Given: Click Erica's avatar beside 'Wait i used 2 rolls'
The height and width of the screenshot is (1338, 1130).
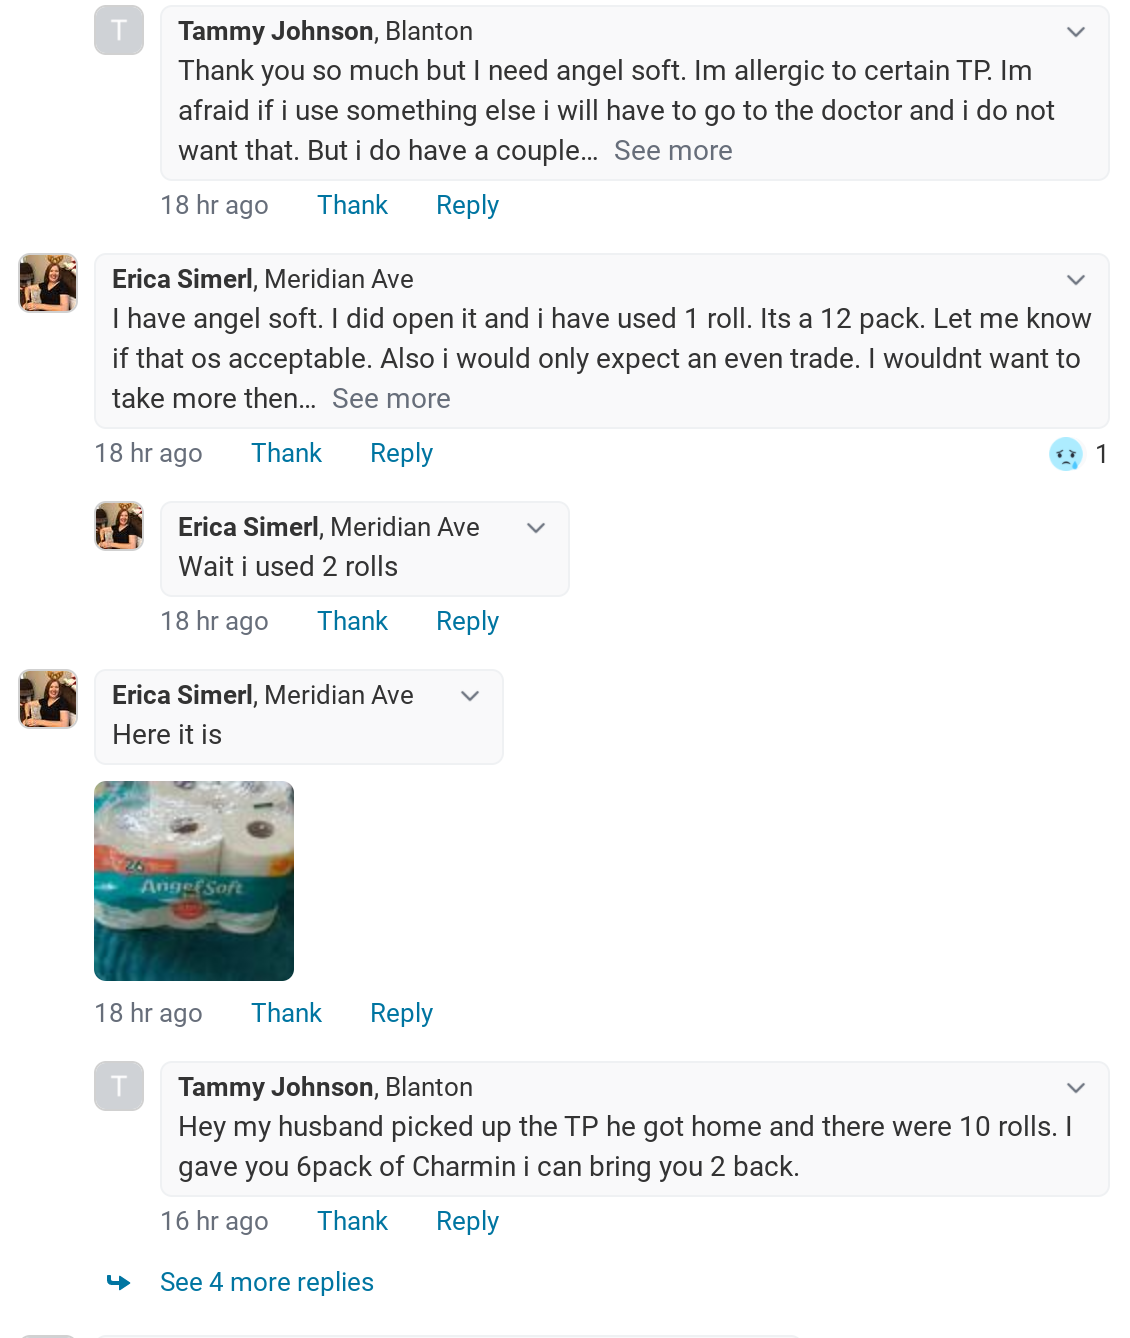Looking at the screenshot, I should pos(119,526).
